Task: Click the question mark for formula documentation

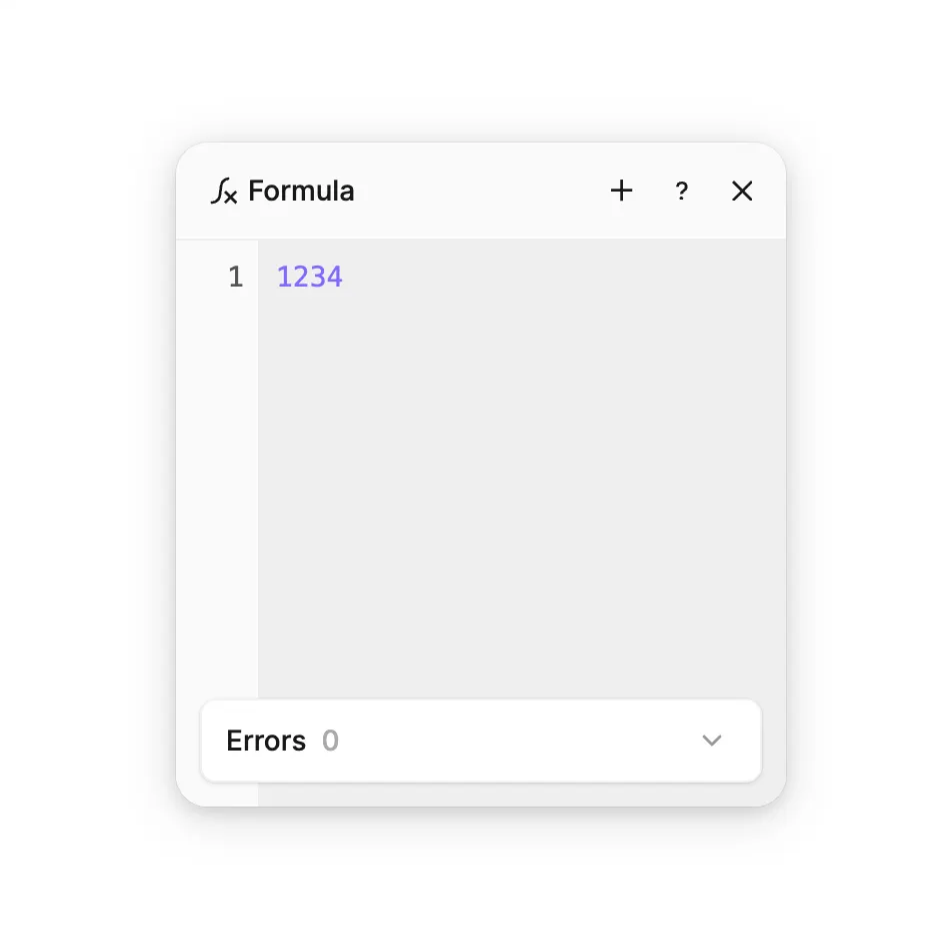Action: (x=682, y=191)
